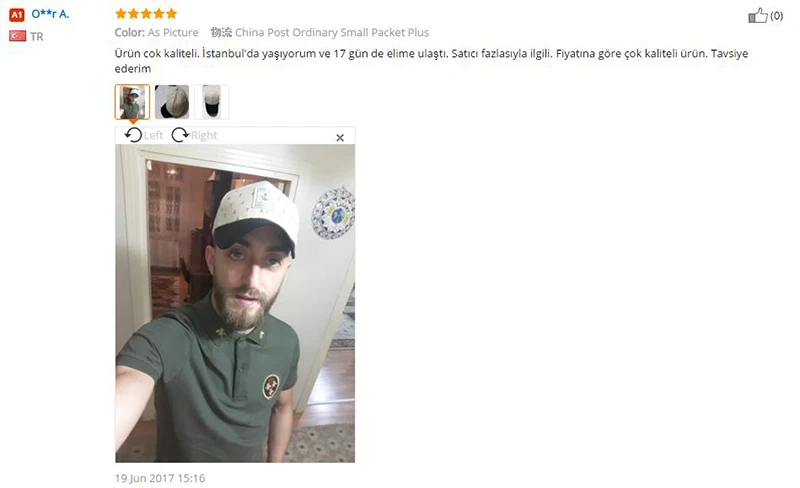Open the second thumbnail showing cap side

(172, 102)
